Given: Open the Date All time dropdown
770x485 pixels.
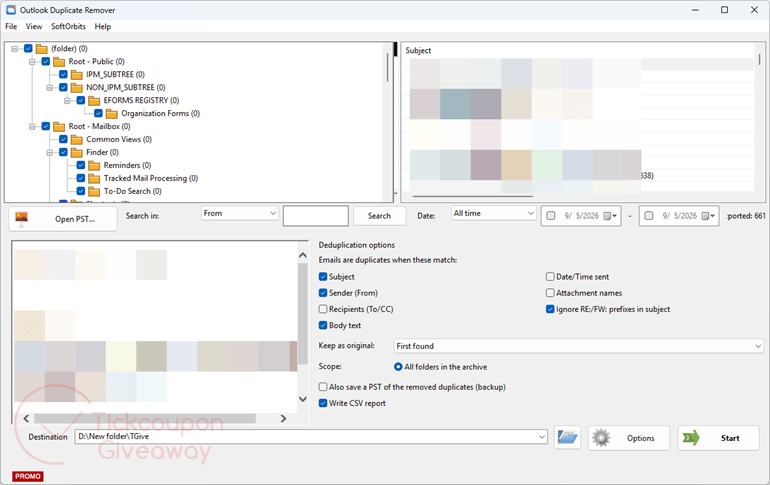Looking at the screenshot, I should [x=493, y=214].
